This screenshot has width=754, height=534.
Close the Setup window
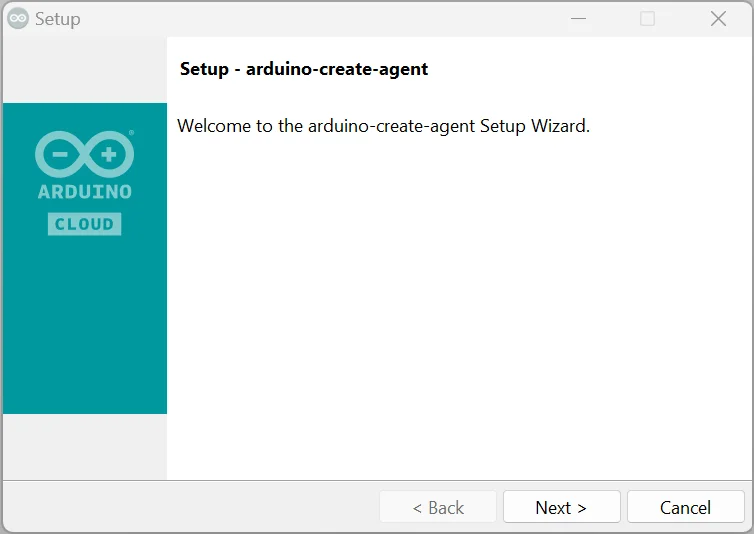pyautogui.click(x=718, y=19)
